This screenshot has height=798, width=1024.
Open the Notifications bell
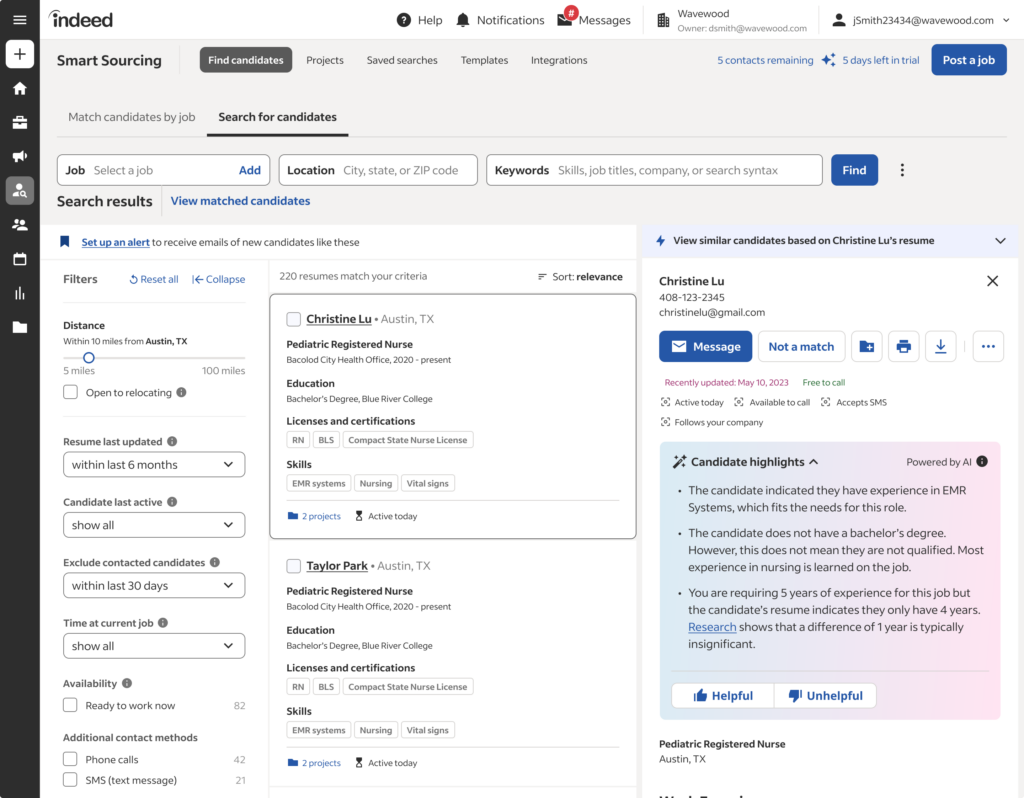tap(461, 19)
